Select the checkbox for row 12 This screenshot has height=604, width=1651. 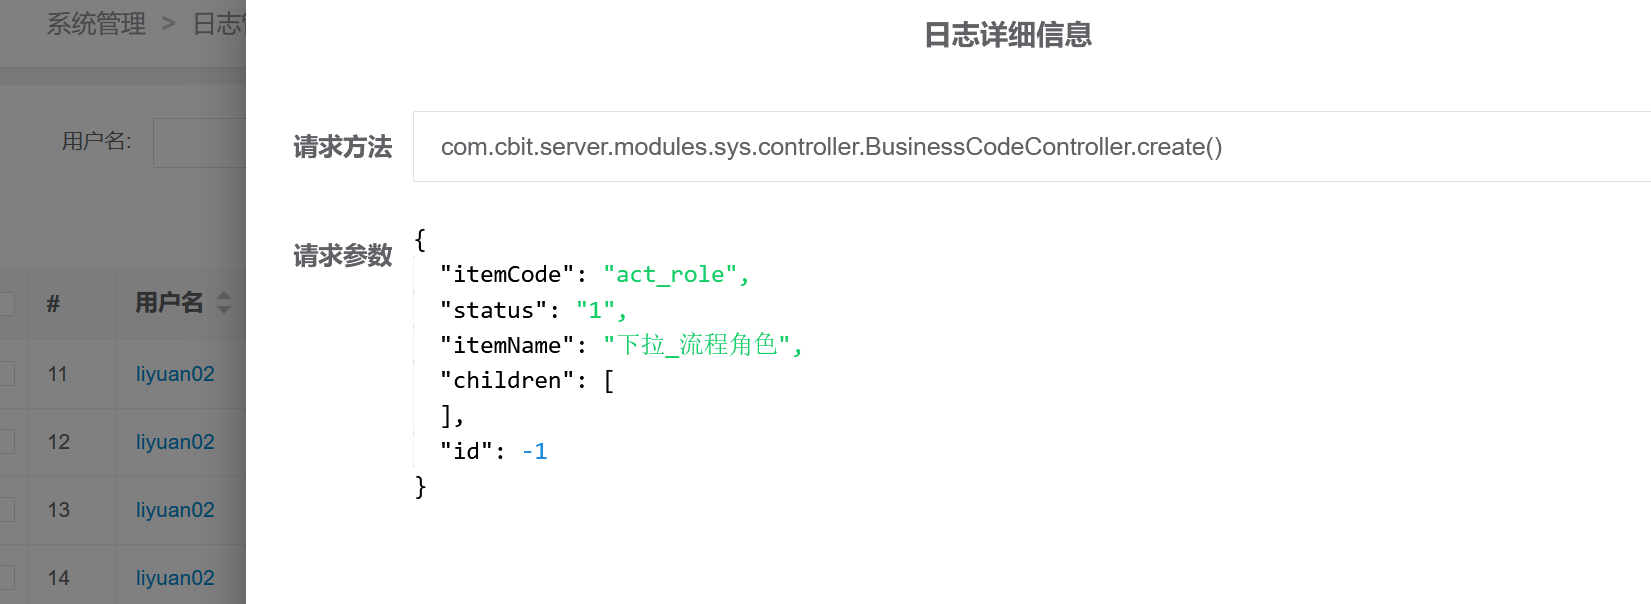(6, 442)
